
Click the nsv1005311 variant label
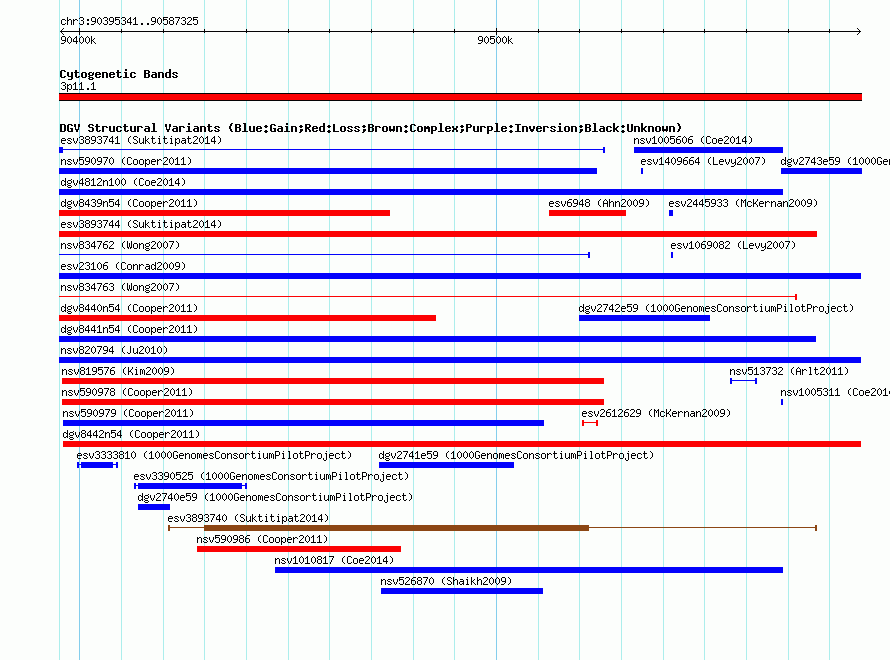[x=834, y=392]
